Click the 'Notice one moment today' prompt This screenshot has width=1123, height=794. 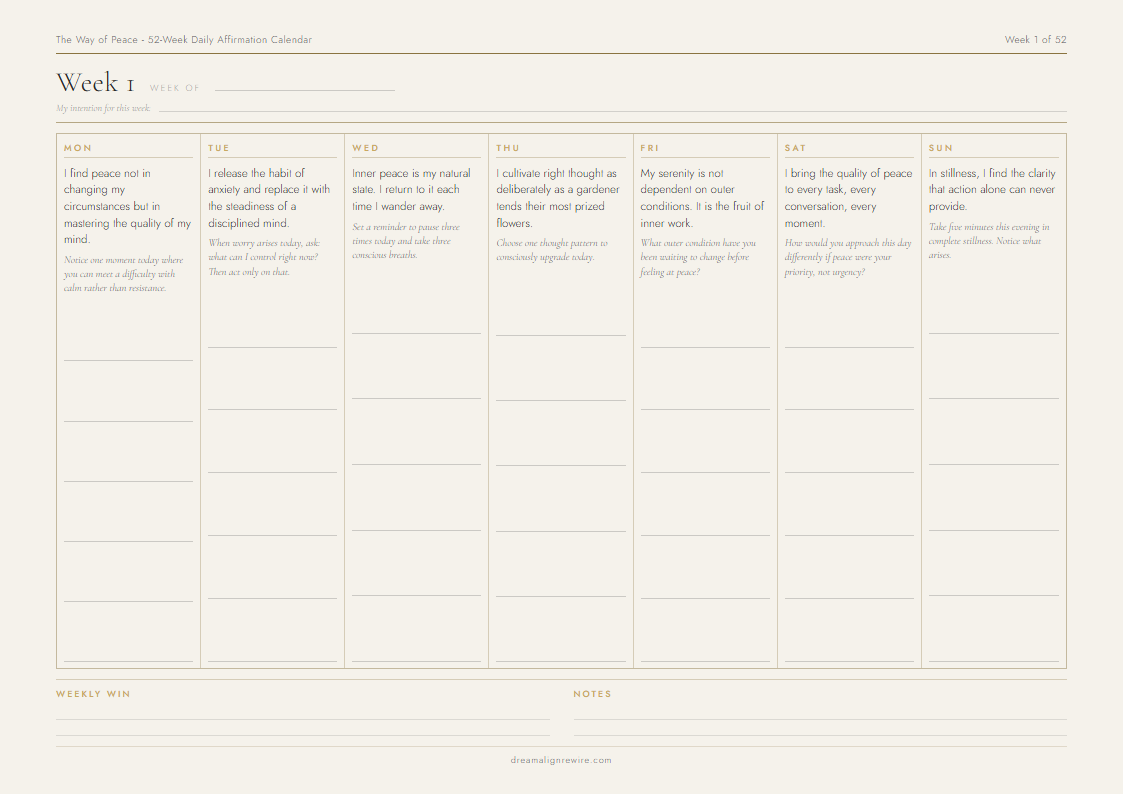click(124, 273)
